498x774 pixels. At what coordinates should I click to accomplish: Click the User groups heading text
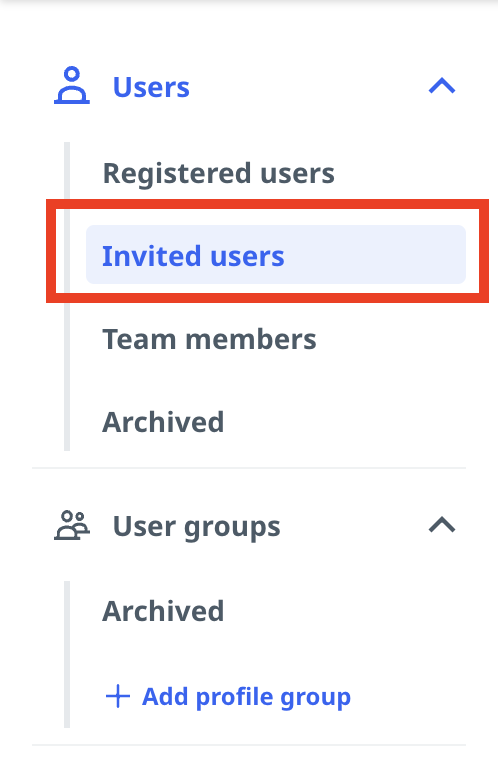pos(196,527)
